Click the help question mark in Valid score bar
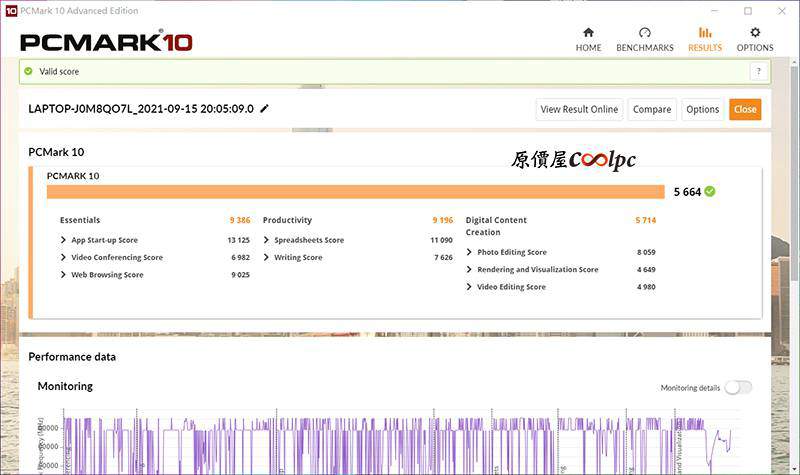The image size is (800, 475). click(759, 71)
